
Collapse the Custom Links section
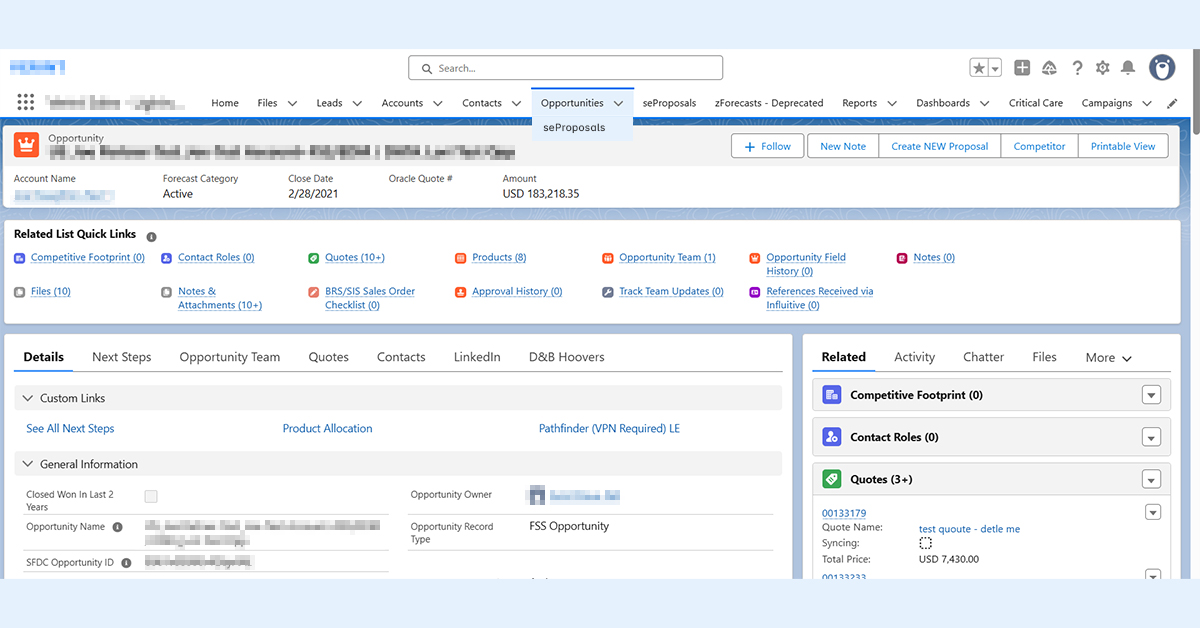[27, 398]
